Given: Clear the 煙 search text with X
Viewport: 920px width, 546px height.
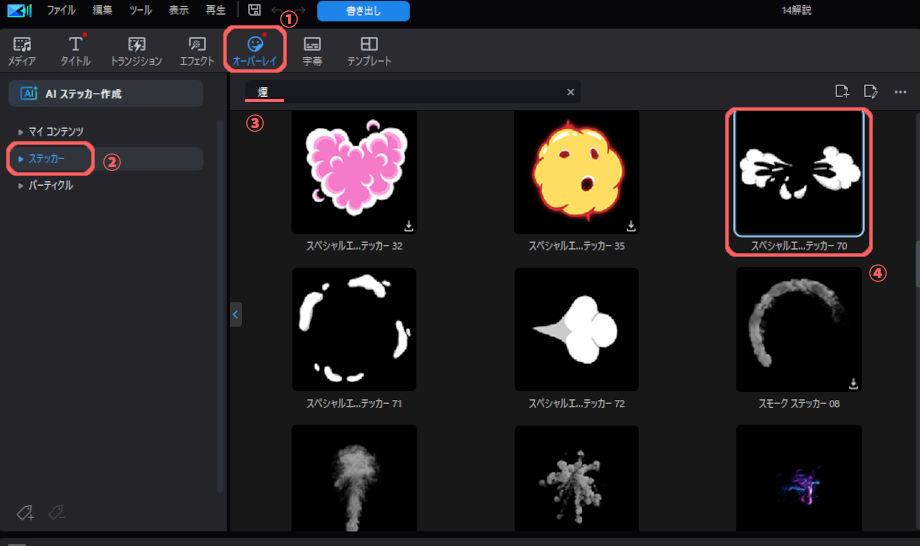Looking at the screenshot, I should point(570,92).
